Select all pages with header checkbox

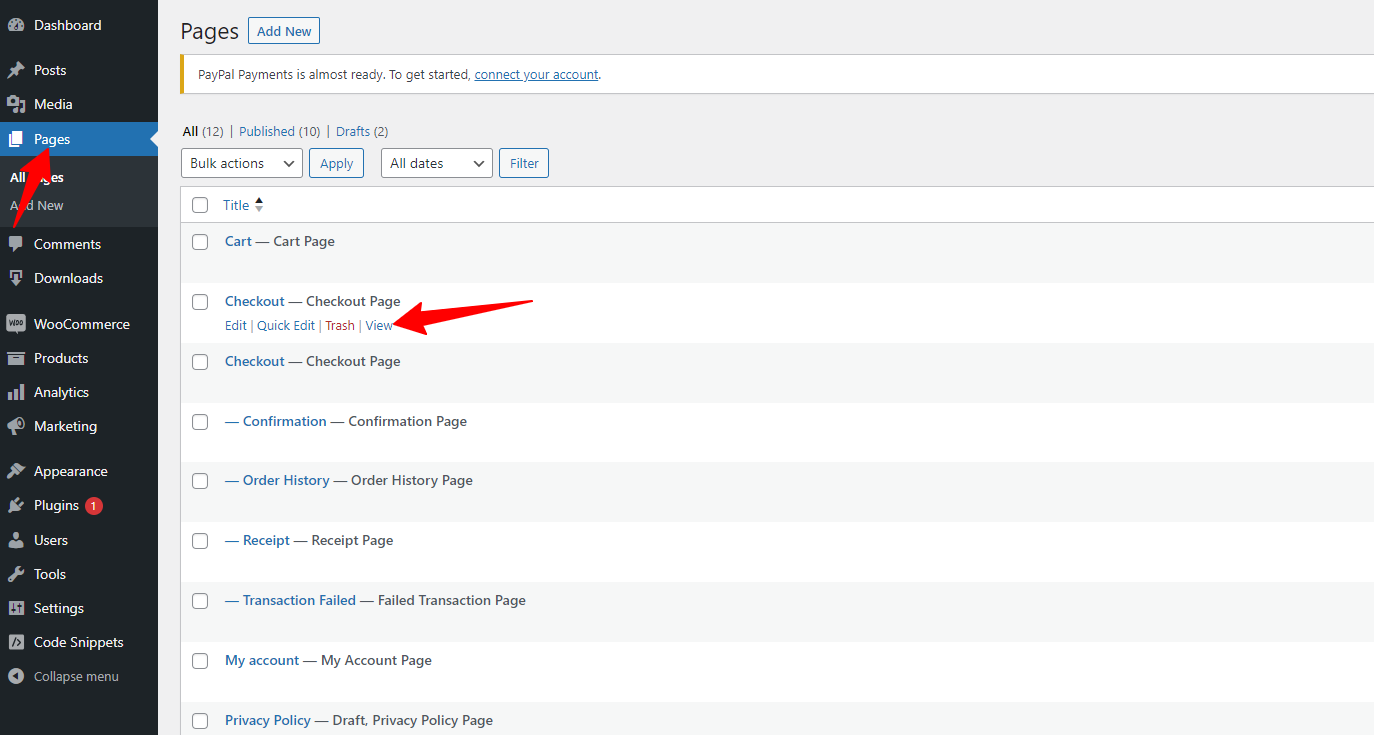200,205
